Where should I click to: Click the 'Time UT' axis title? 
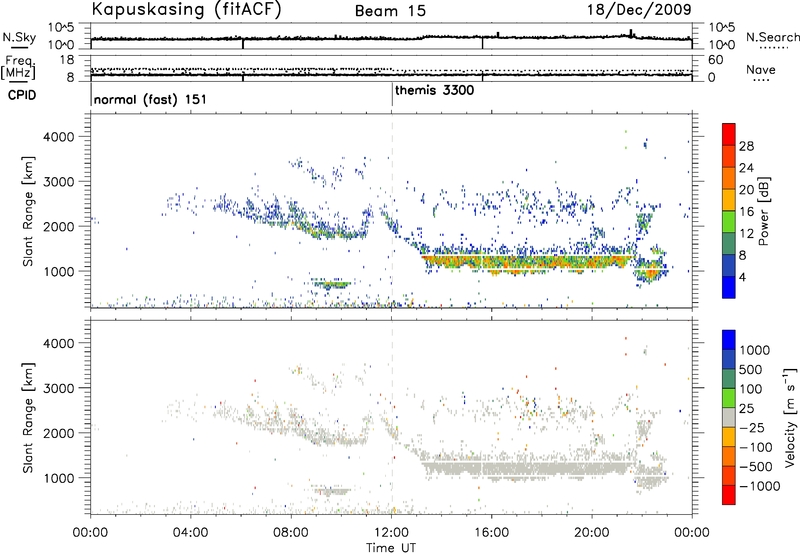coord(391,548)
